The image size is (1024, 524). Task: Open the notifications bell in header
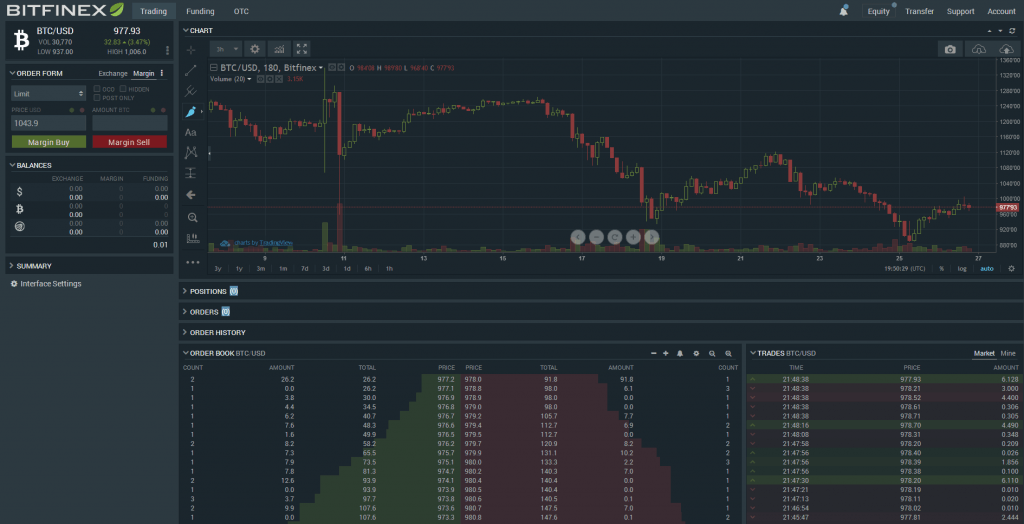[844, 11]
